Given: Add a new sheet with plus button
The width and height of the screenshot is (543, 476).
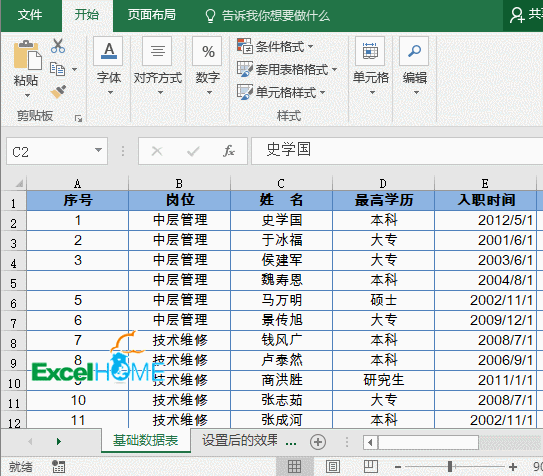Looking at the screenshot, I should pos(318,442).
